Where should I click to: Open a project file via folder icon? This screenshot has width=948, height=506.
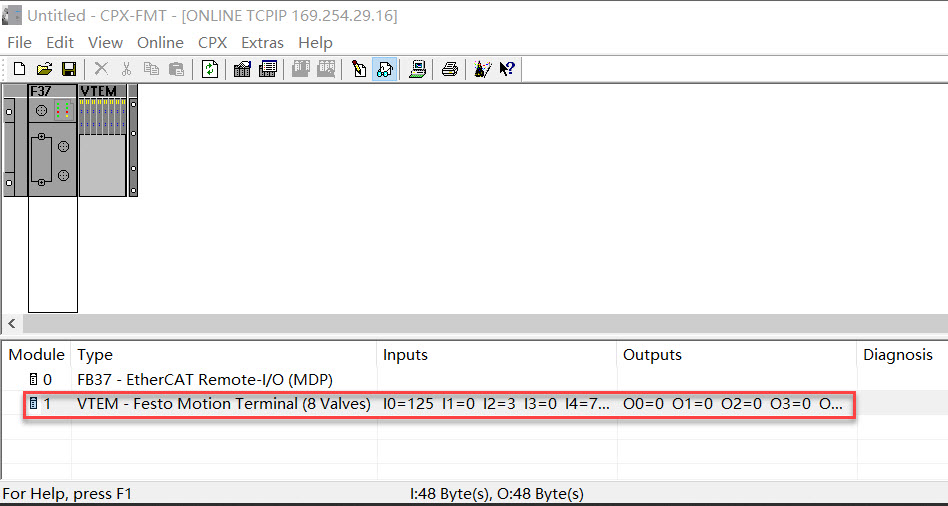pos(44,69)
